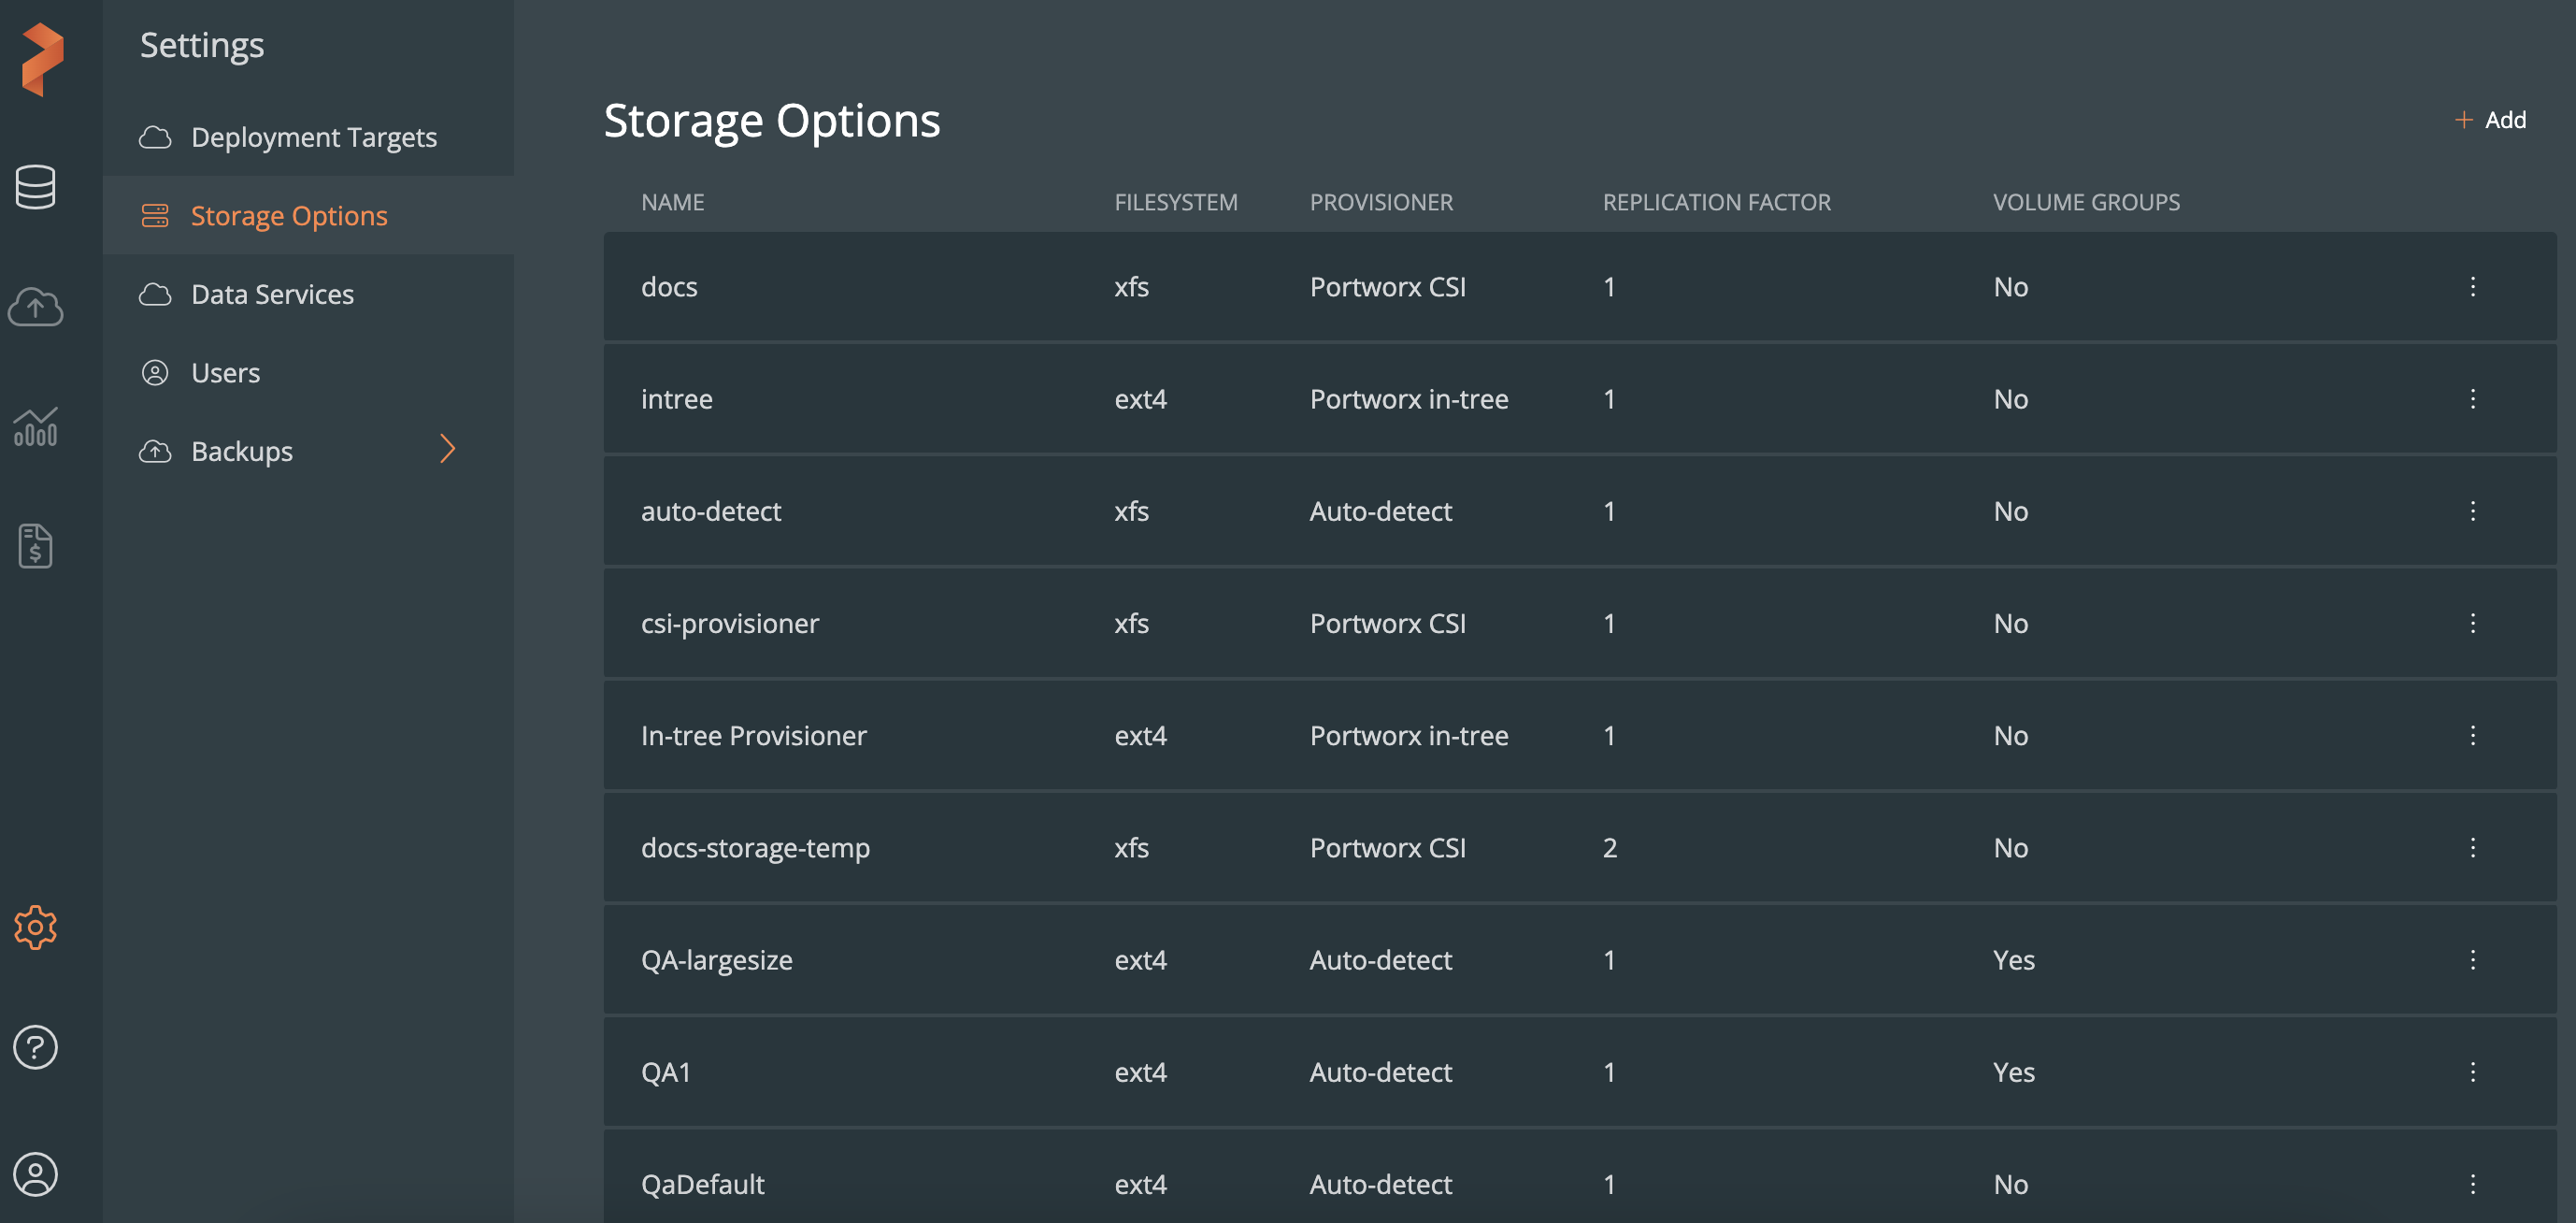This screenshot has height=1223, width=2576.
Task: Click the storage icon beside Storage Options
Action: [x=155, y=216]
